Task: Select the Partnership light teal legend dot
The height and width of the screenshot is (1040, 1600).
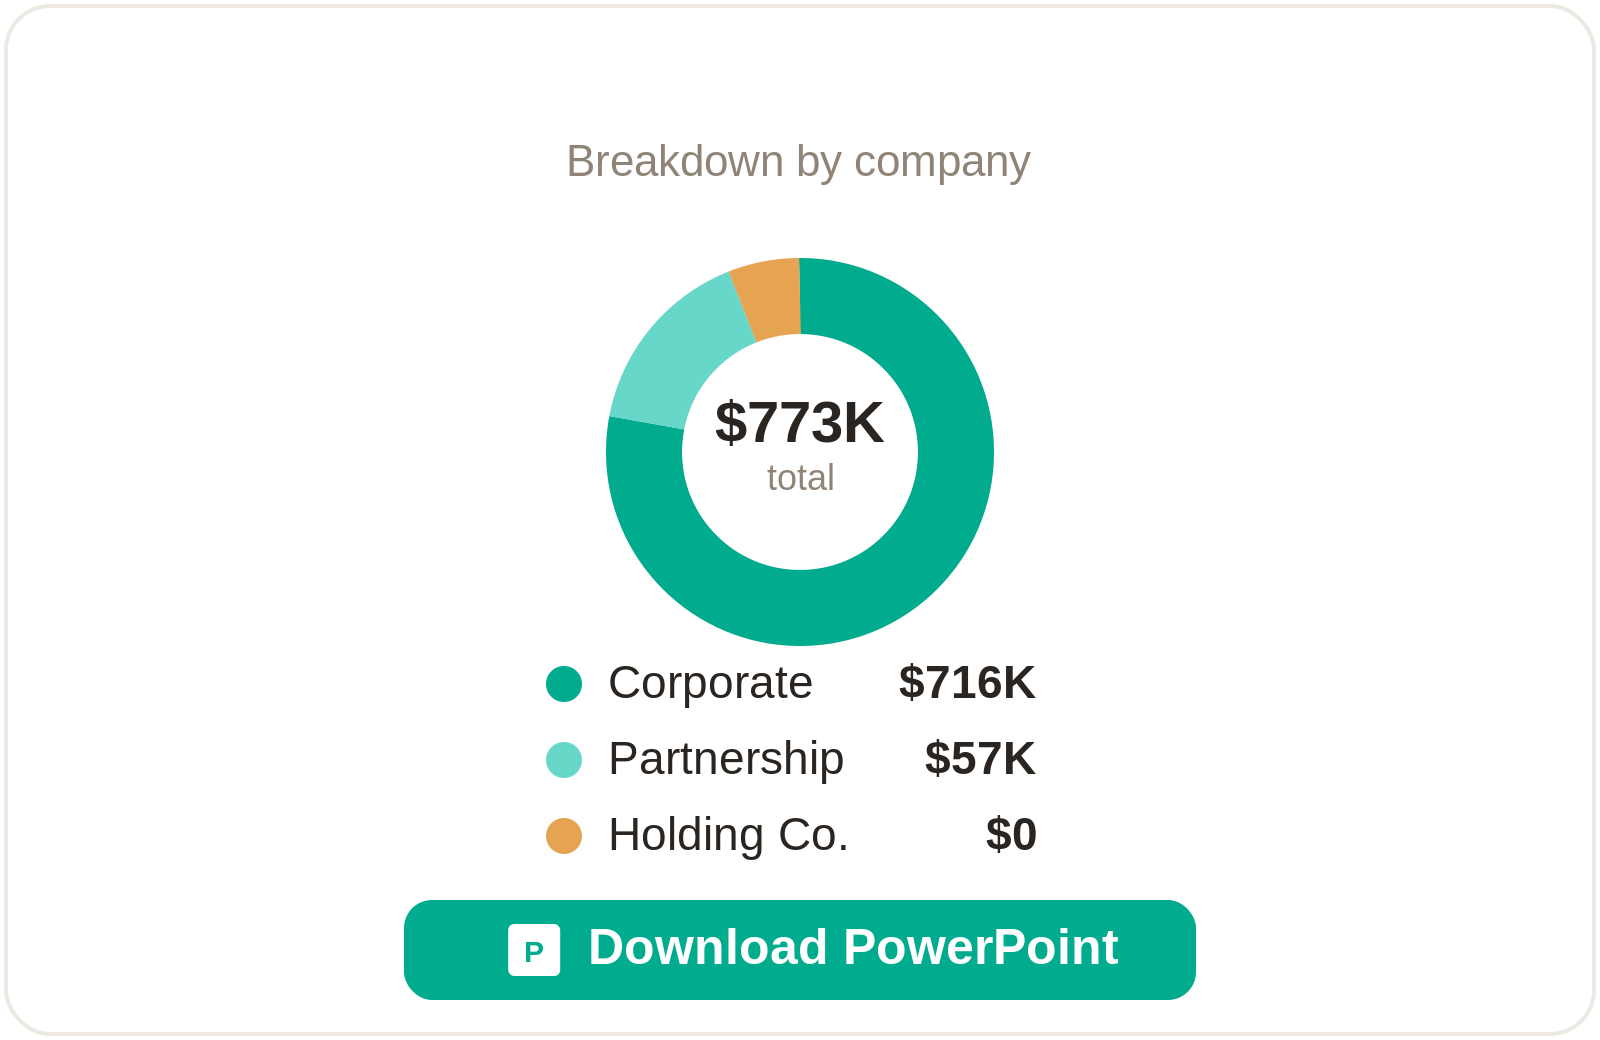Action: click(564, 760)
